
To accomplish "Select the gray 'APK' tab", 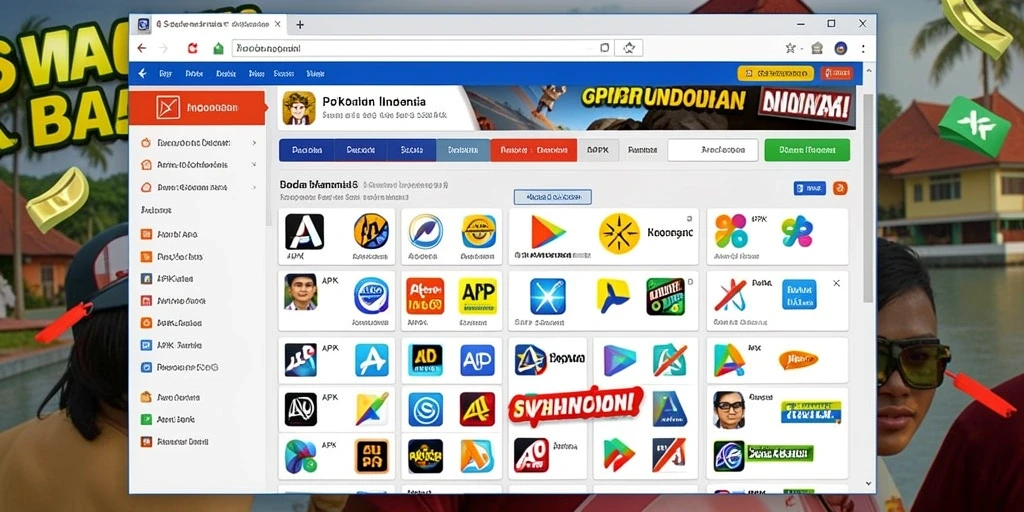I will click(x=598, y=150).
